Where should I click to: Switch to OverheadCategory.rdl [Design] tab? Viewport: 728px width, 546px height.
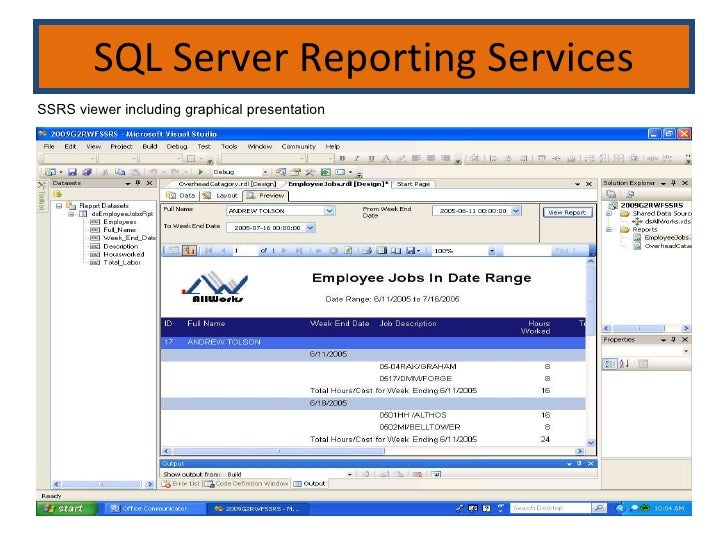click(x=228, y=184)
